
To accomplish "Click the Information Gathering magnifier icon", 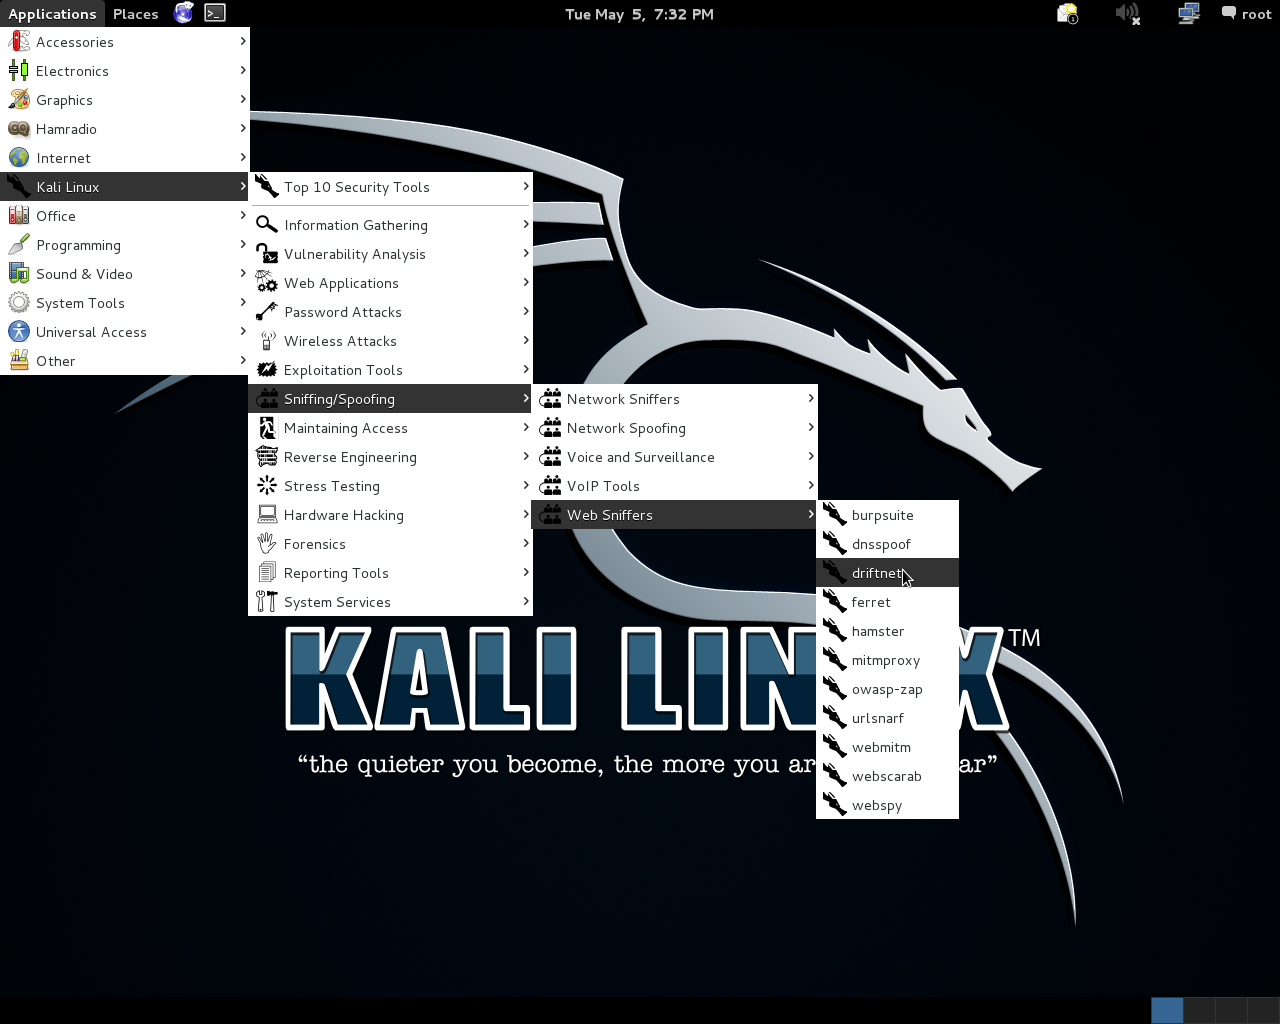I will (267, 225).
